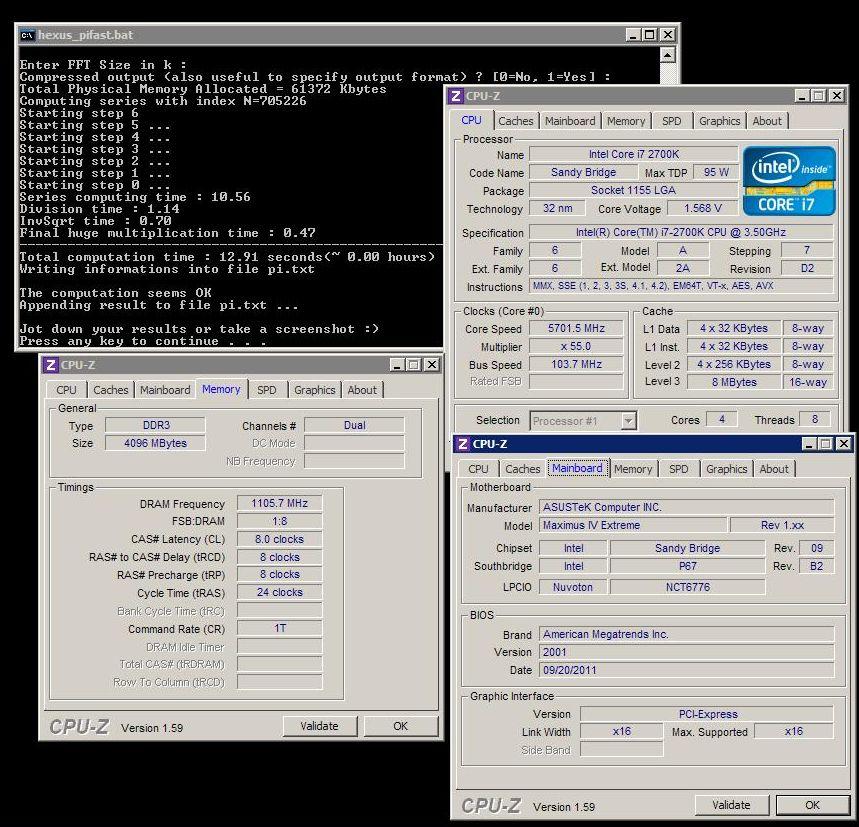859x827 pixels.
Task: Click the BIOS Version 2001 field
Action: tap(687, 652)
